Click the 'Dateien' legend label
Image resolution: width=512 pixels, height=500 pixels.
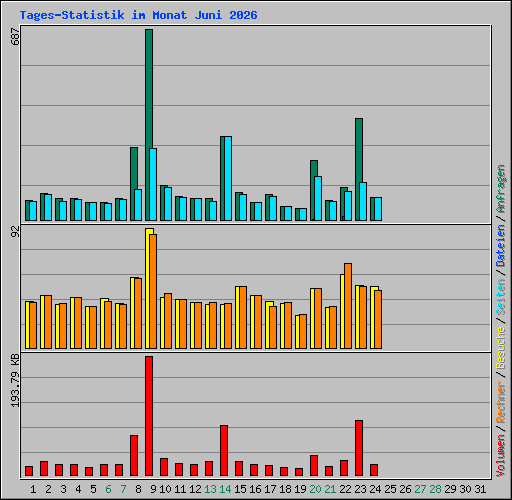tap(501, 246)
